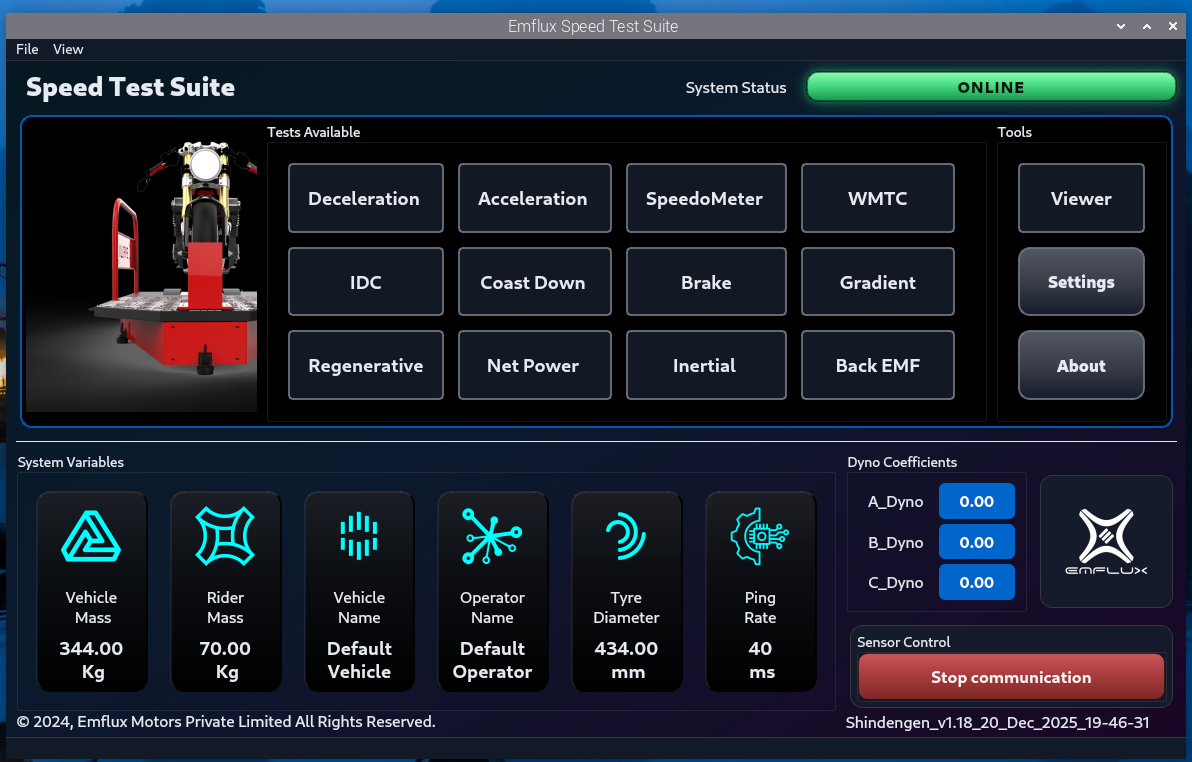This screenshot has height=762, width=1192.
Task: Open the File menu
Action: tap(27, 49)
